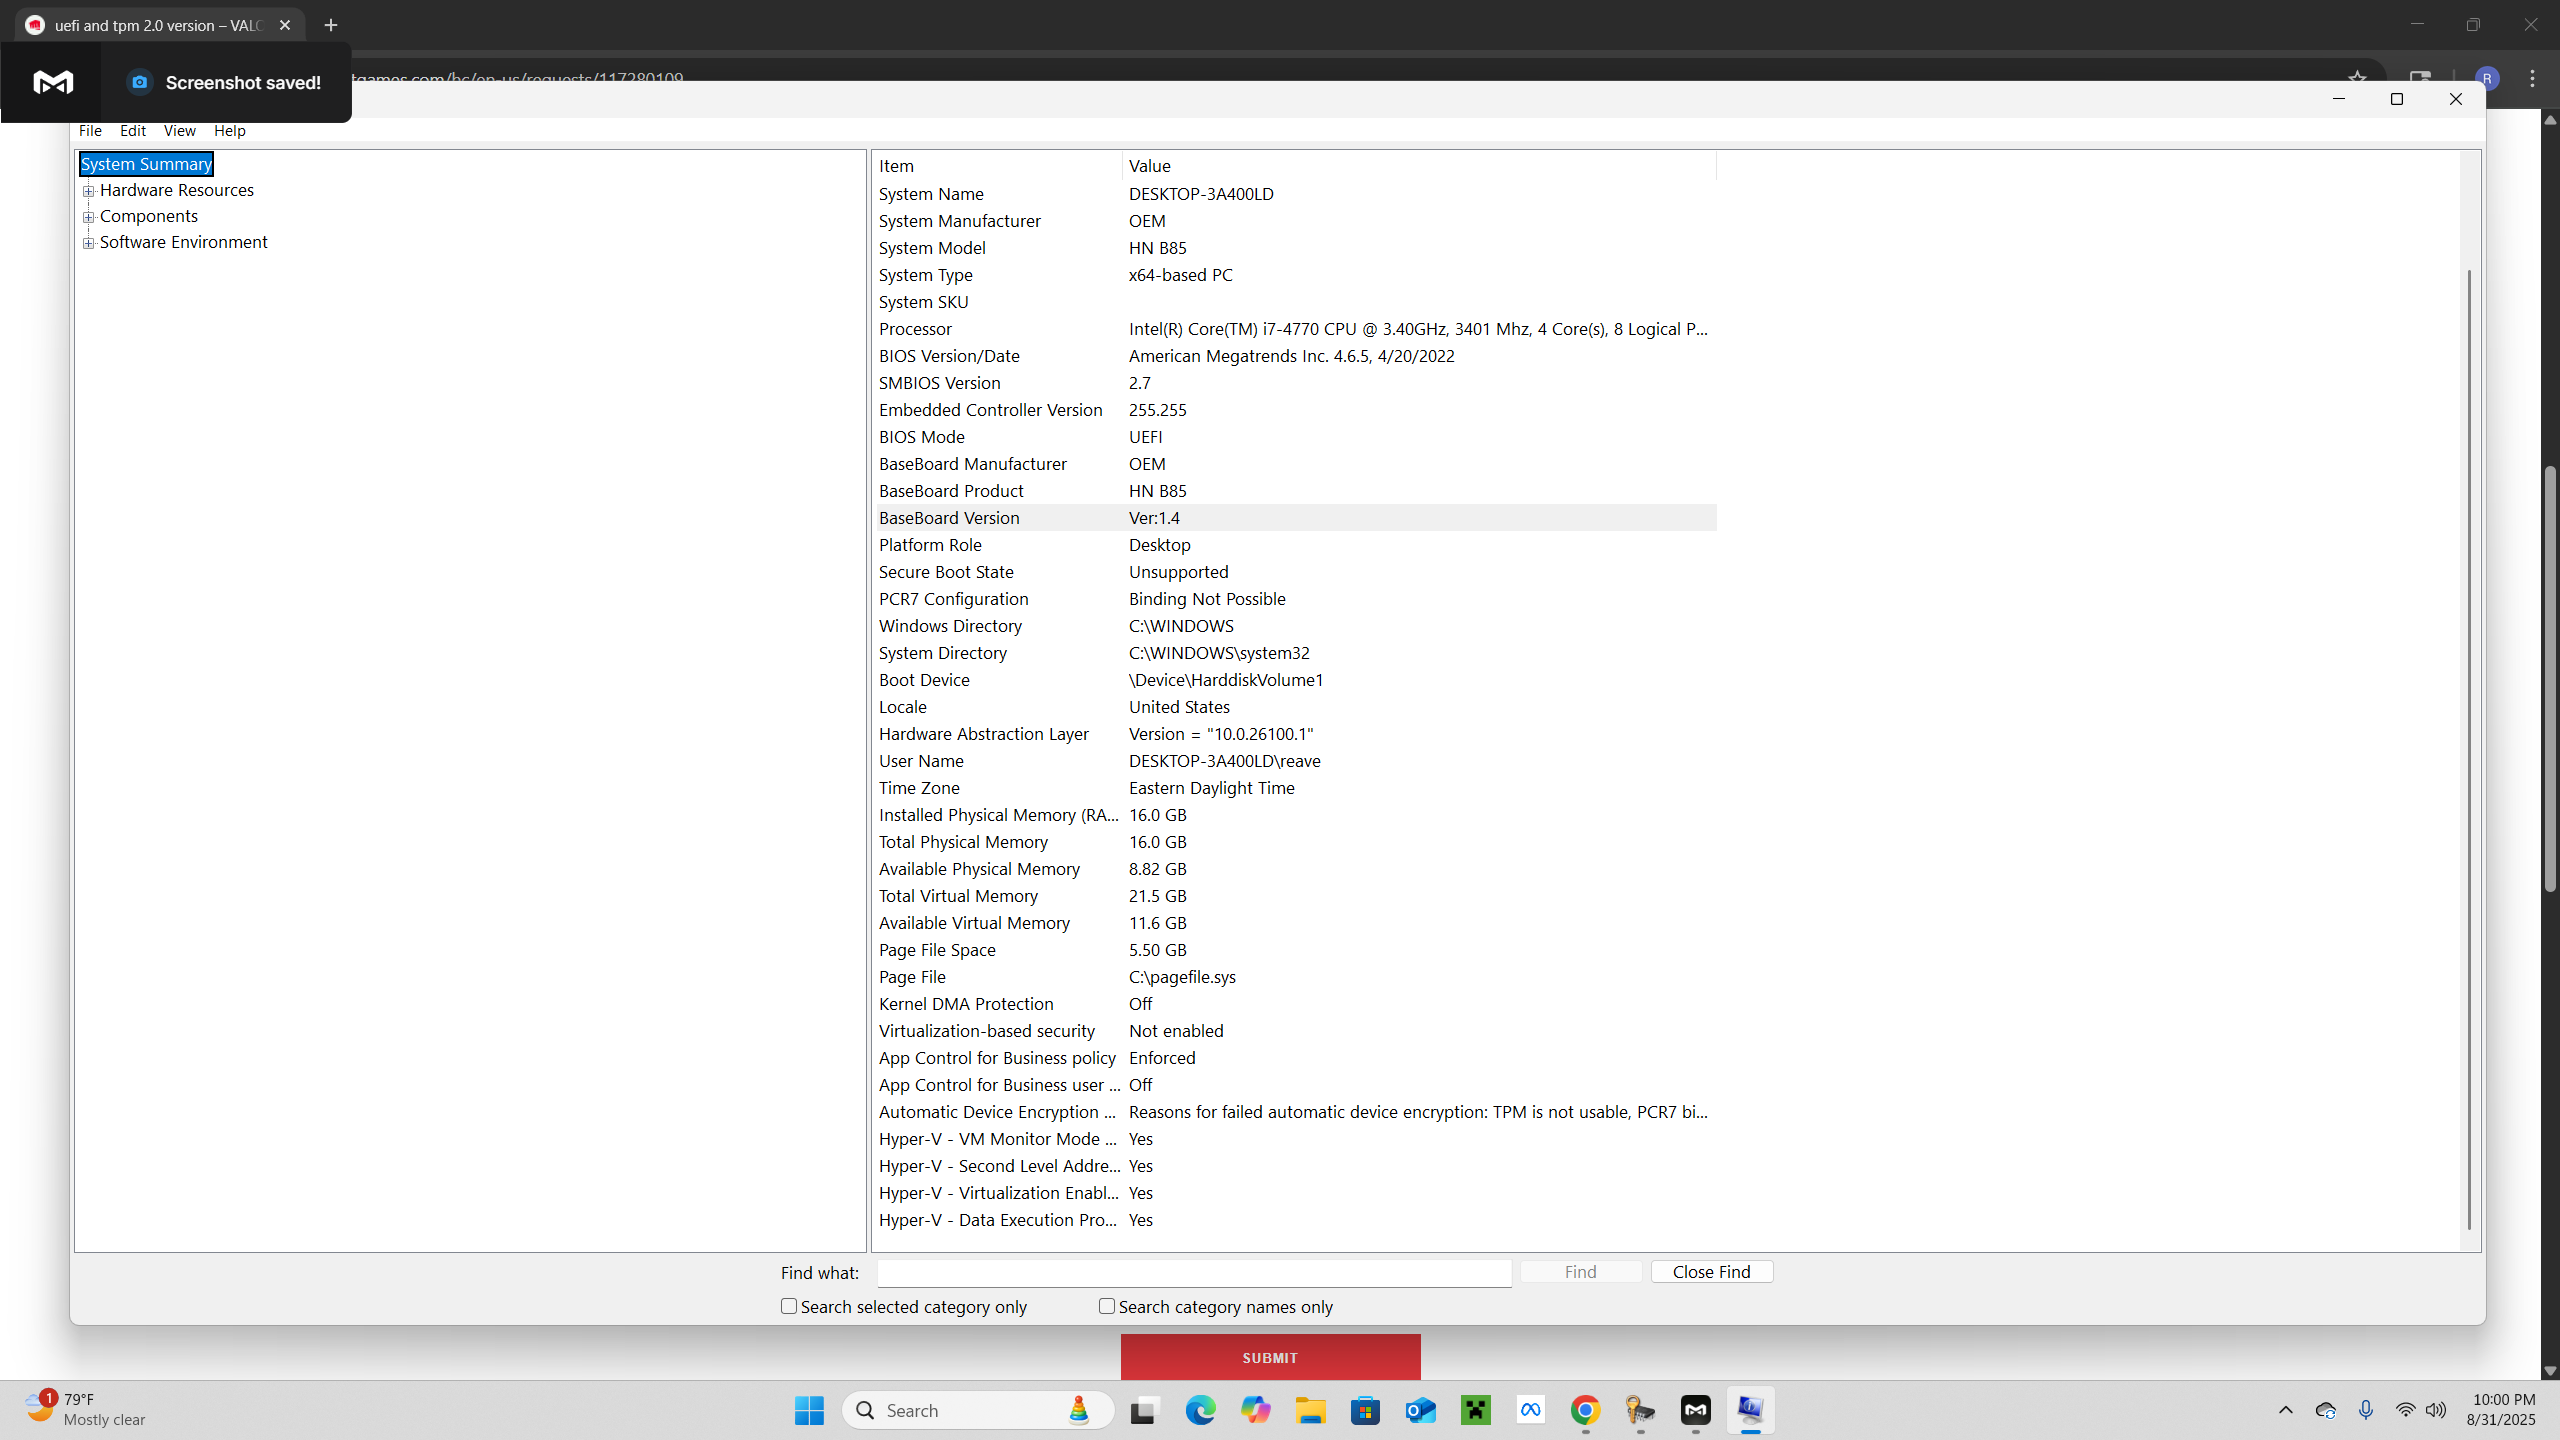This screenshot has height=1440, width=2560.
Task: Expand the Components tree node
Action: tap(89, 217)
